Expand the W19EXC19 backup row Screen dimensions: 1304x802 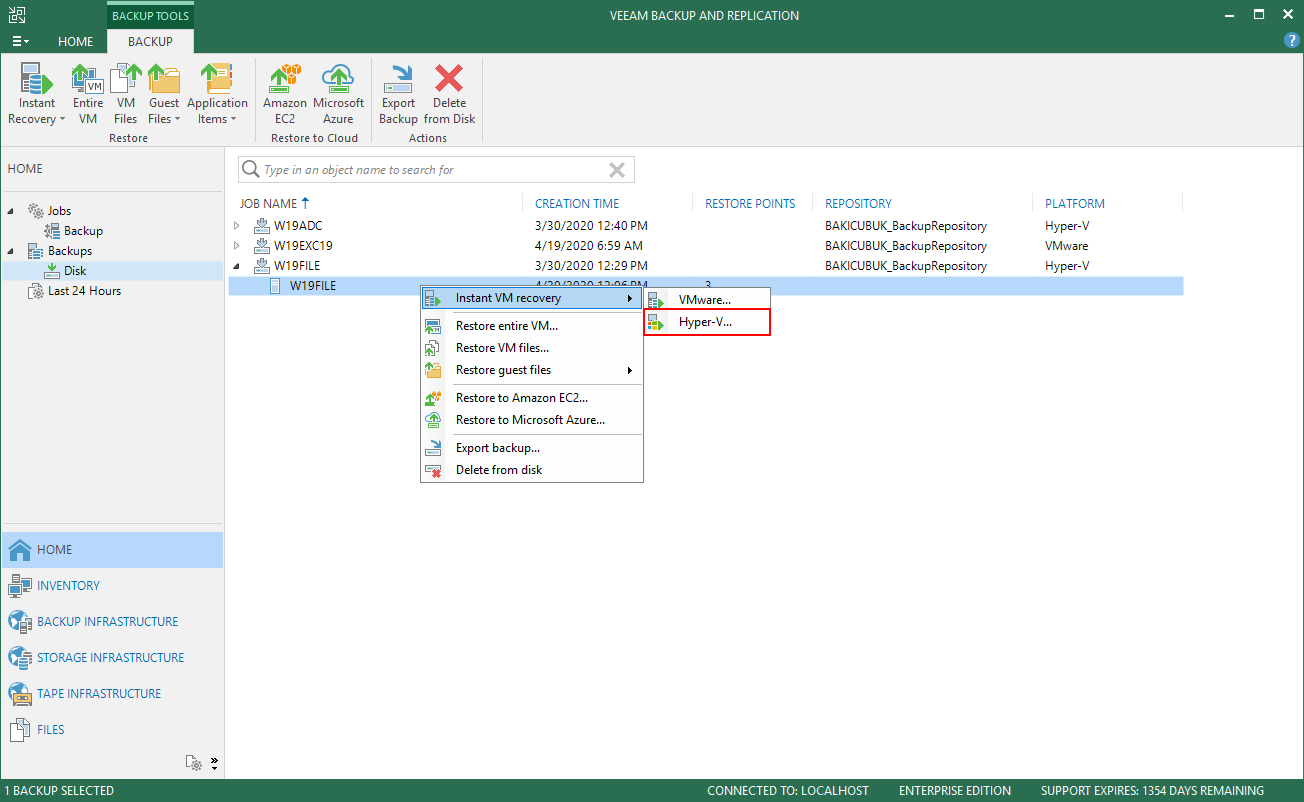(237, 246)
